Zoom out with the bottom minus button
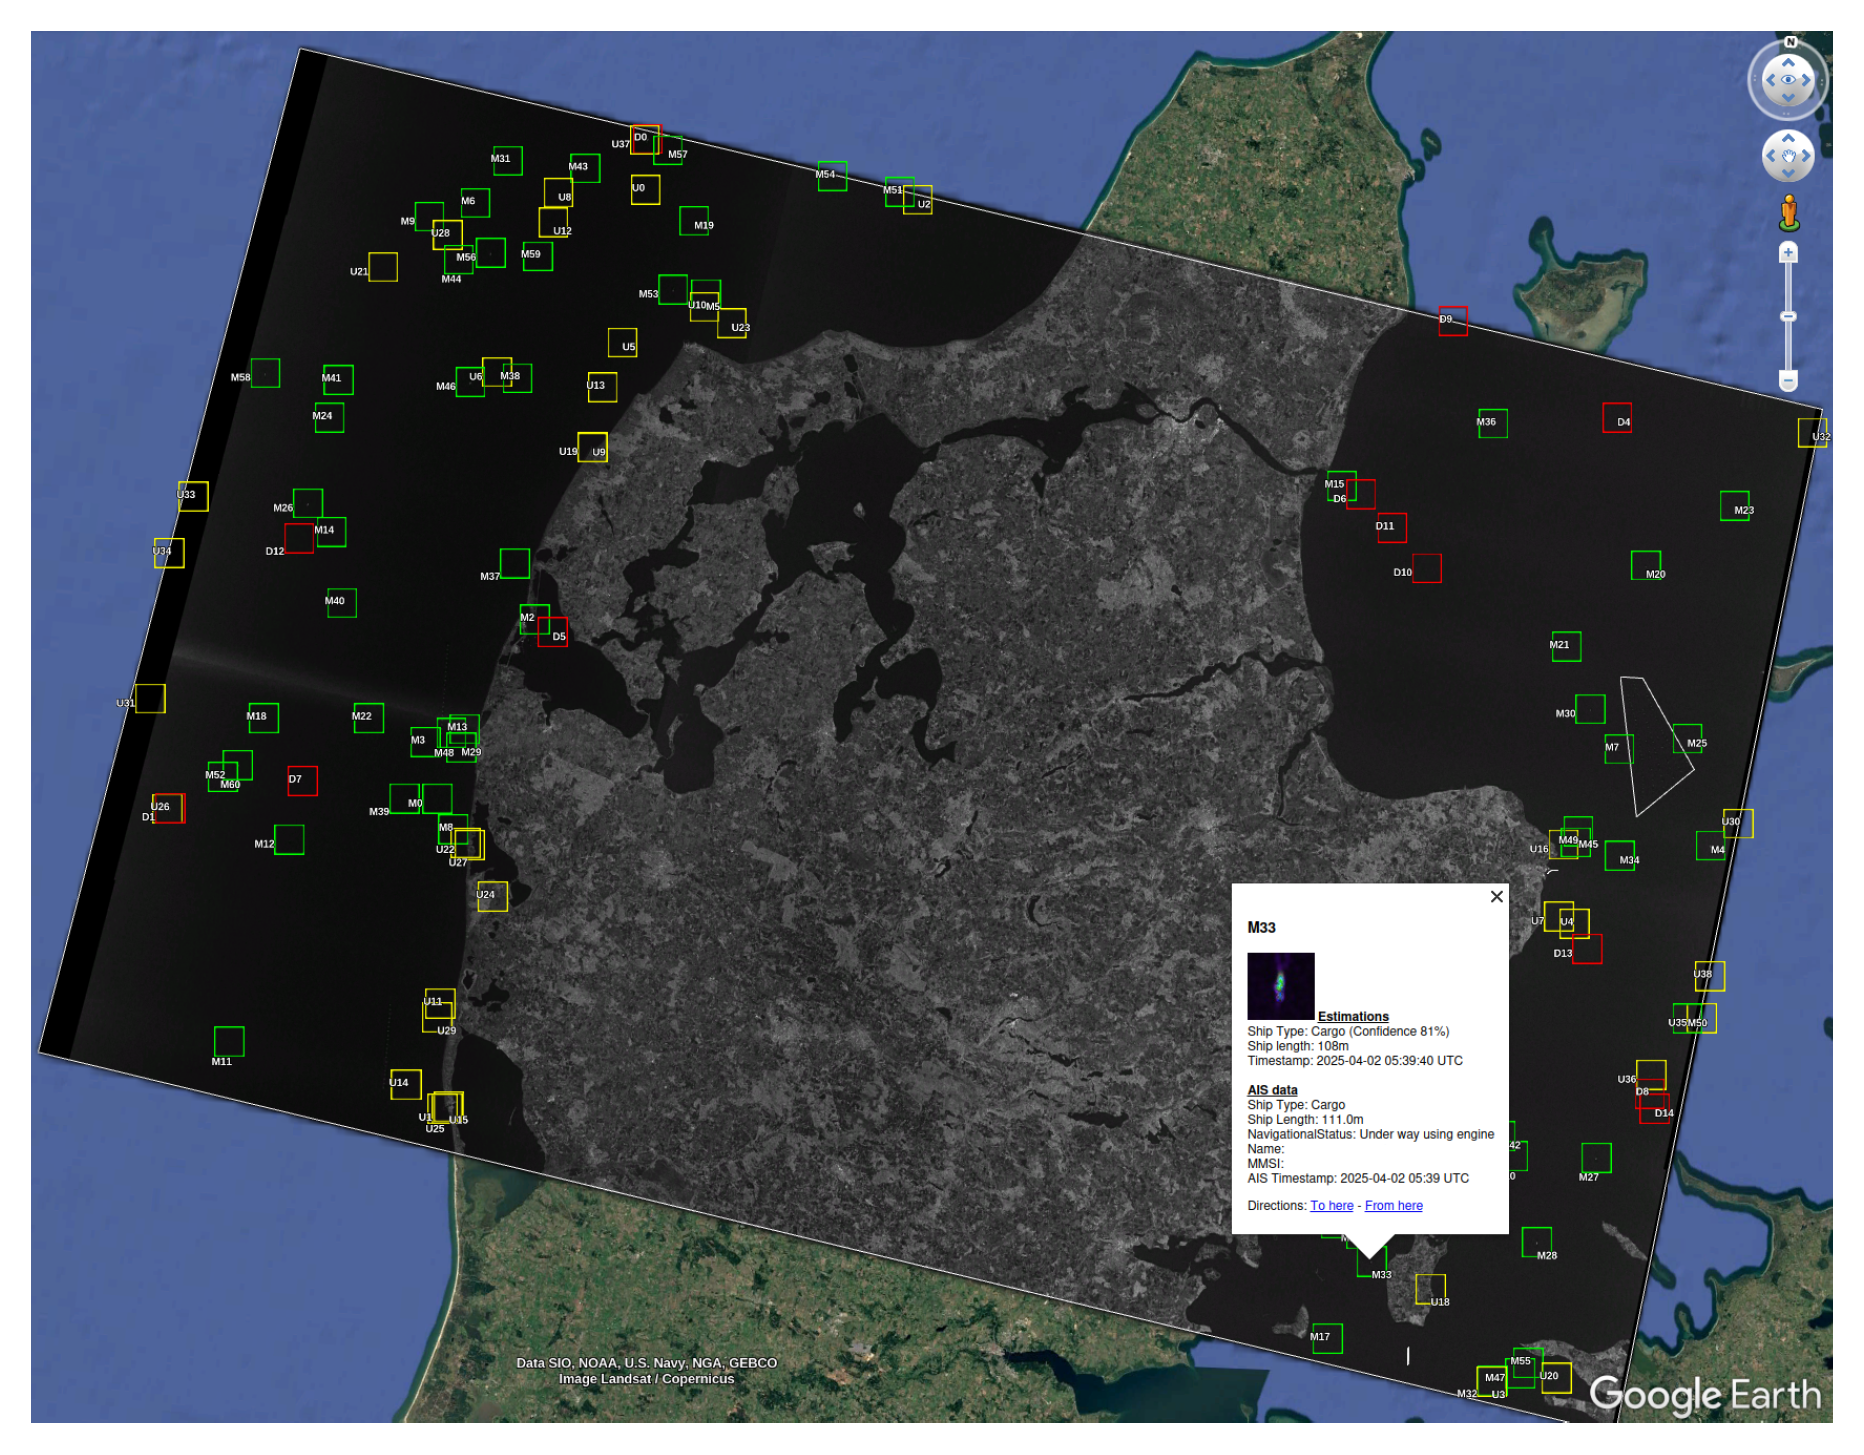The image size is (1864, 1455). coord(1789,380)
